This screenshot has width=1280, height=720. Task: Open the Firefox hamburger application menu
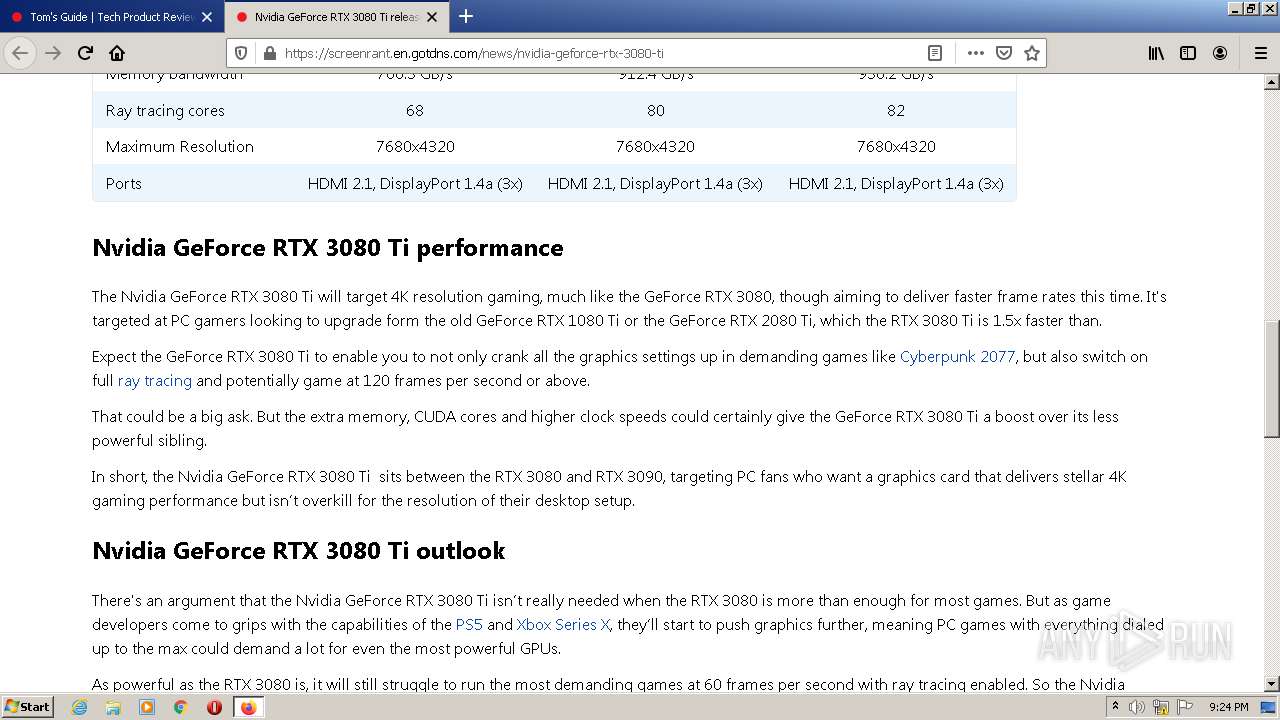click(x=1260, y=53)
